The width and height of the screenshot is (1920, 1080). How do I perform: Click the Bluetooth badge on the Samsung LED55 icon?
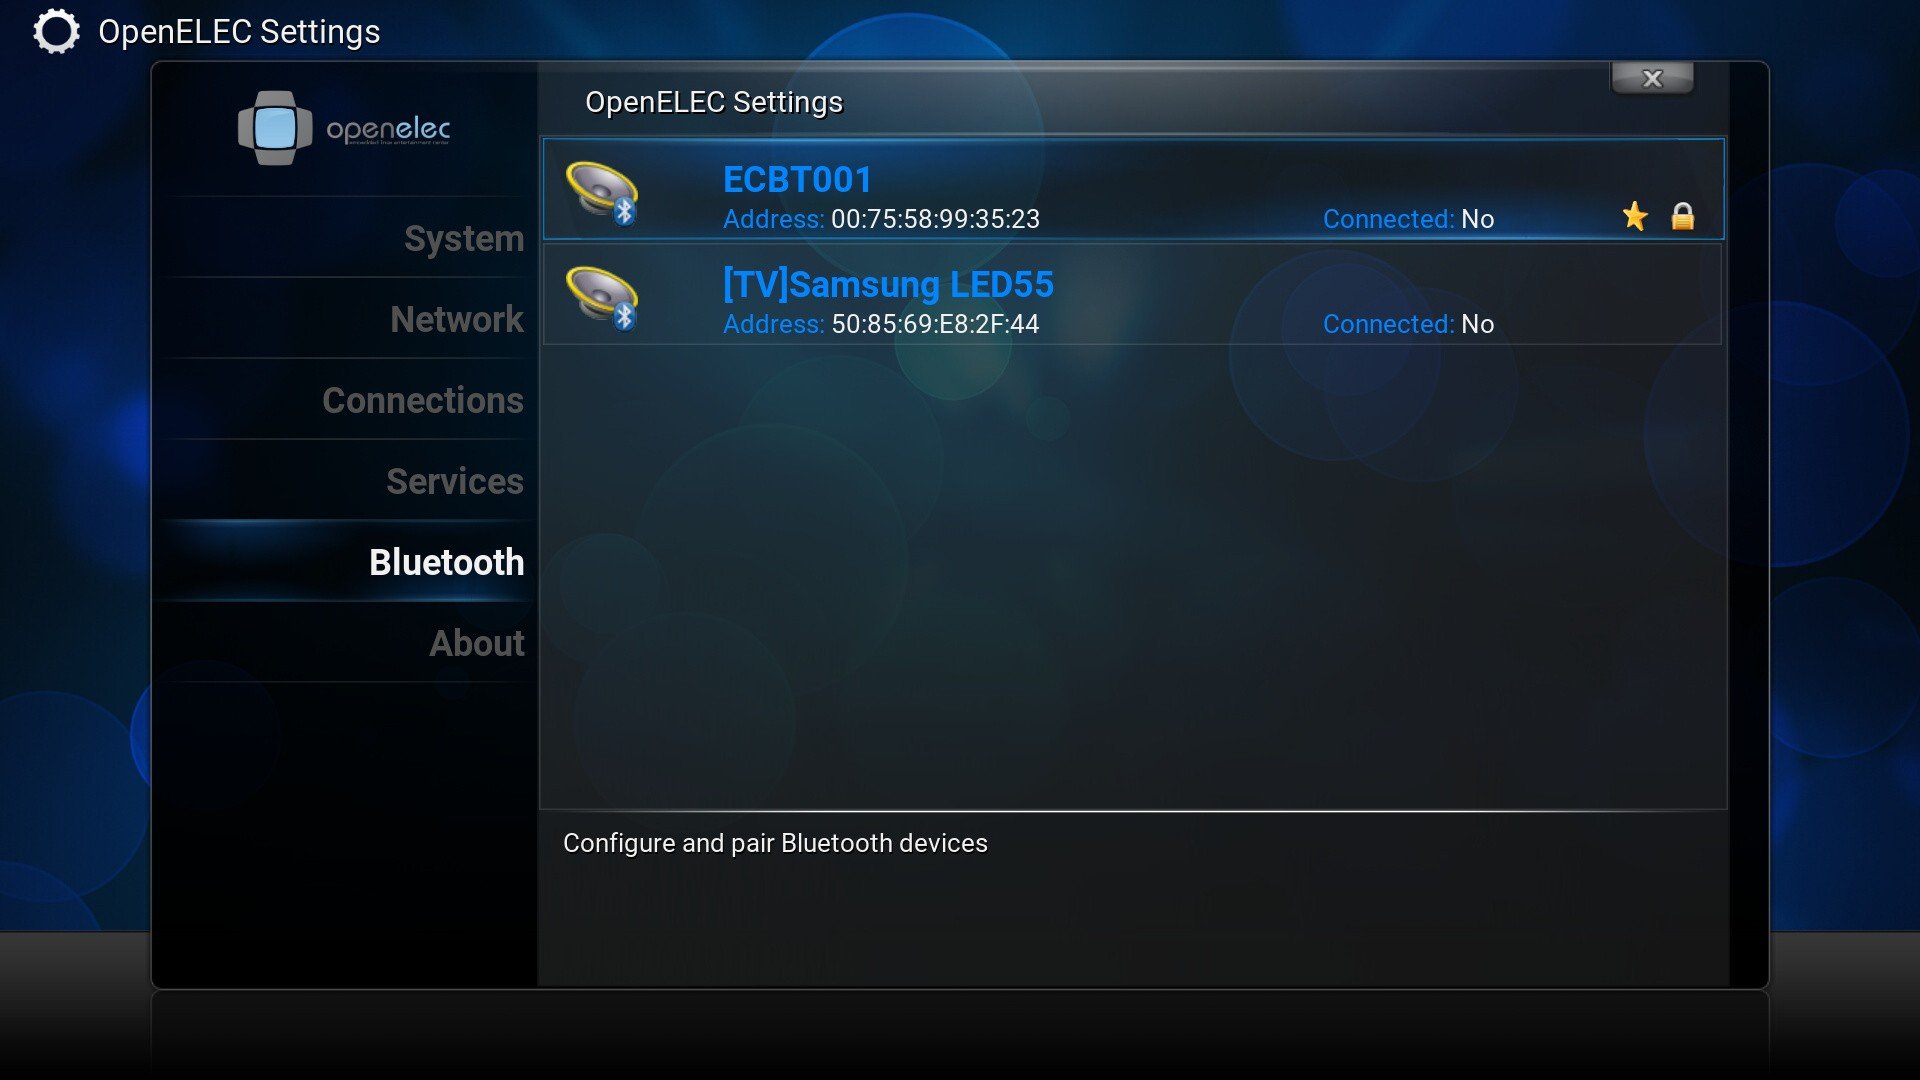625,317
